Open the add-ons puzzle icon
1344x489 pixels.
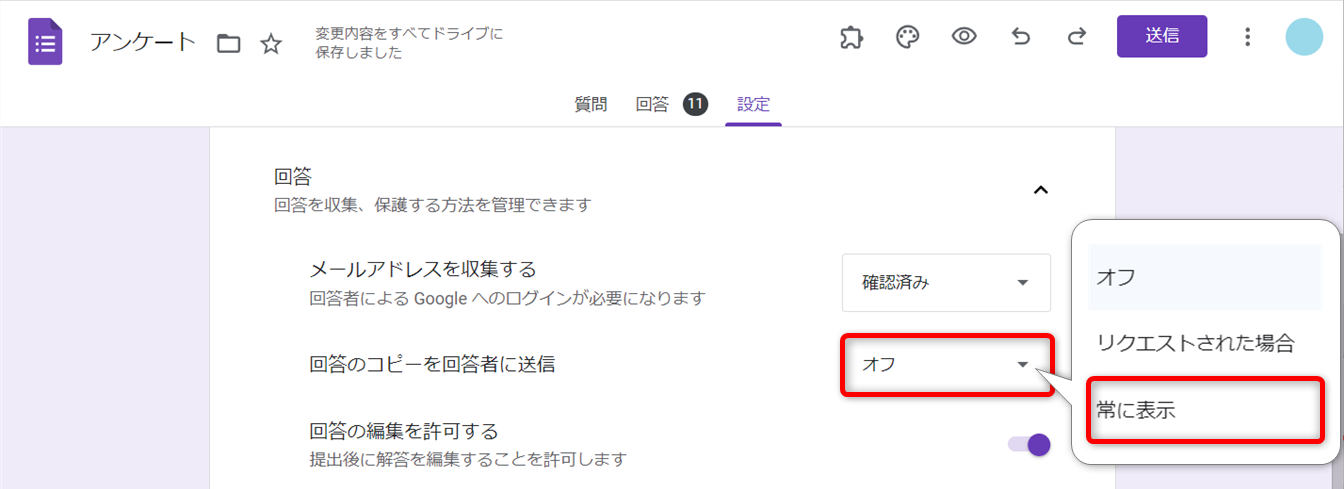[x=851, y=37]
